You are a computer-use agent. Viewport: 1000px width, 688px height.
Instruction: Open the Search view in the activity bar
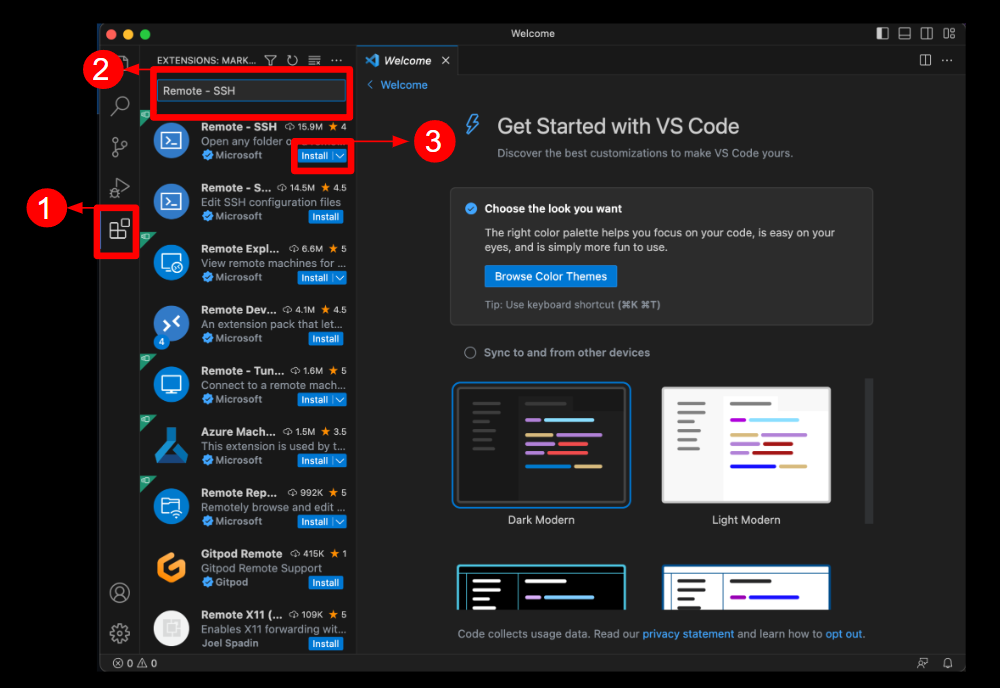pyautogui.click(x=120, y=105)
